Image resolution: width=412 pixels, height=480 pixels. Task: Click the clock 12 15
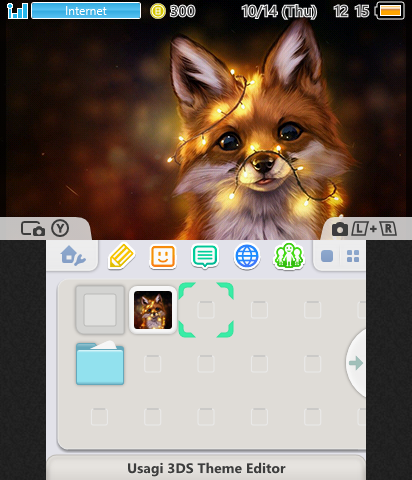point(351,11)
